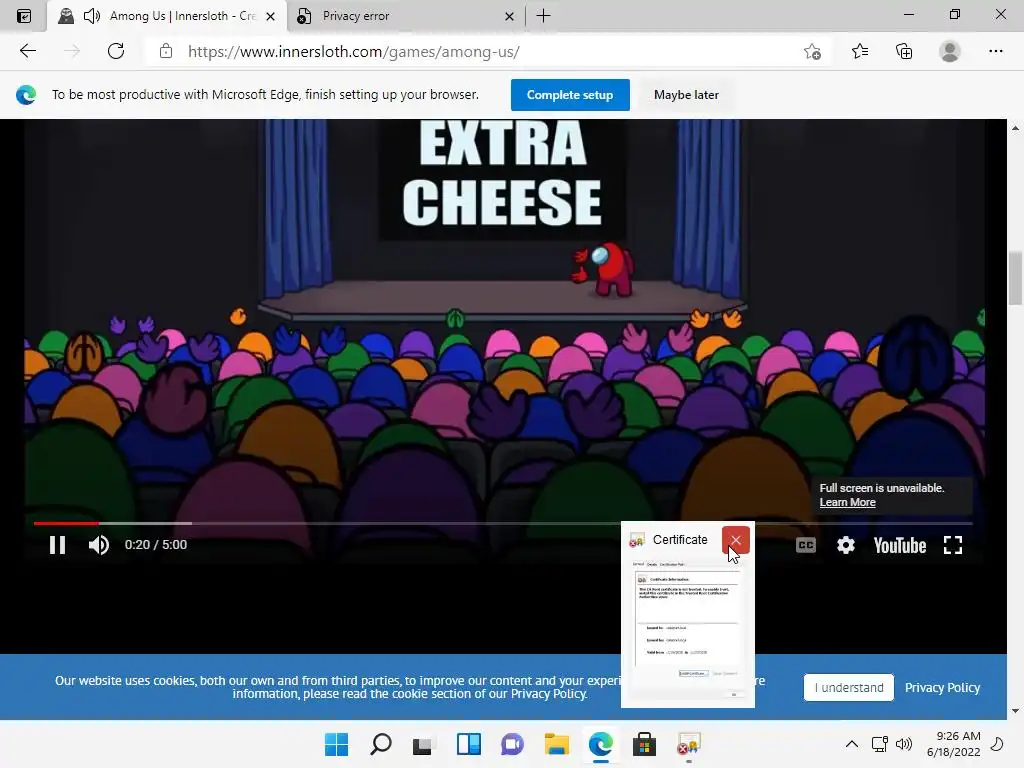
Task: Click the page vertical scrollbar thumb
Action: (1015, 278)
